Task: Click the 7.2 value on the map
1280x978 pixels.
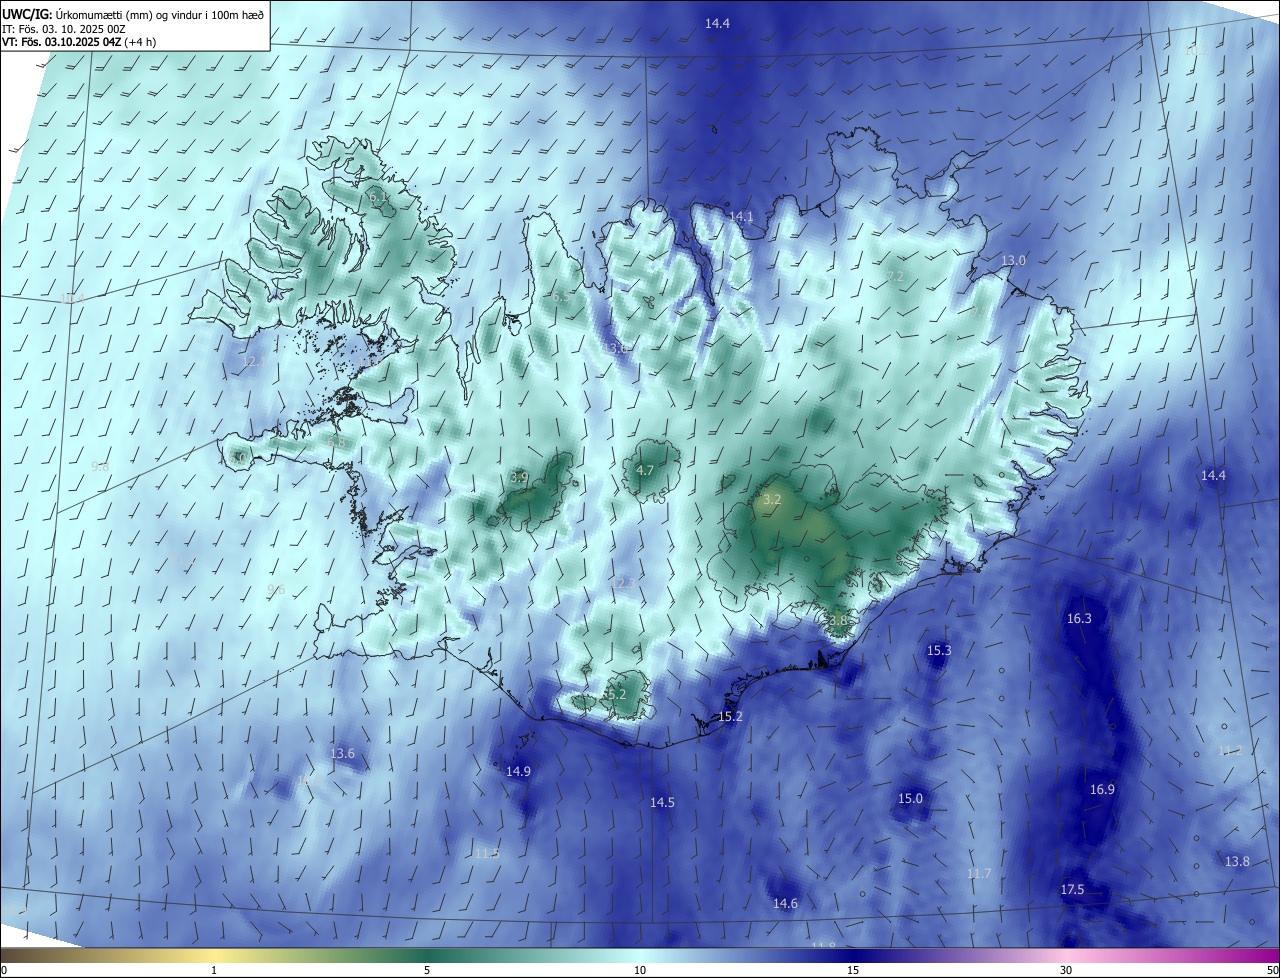Action: pos(895,276)
